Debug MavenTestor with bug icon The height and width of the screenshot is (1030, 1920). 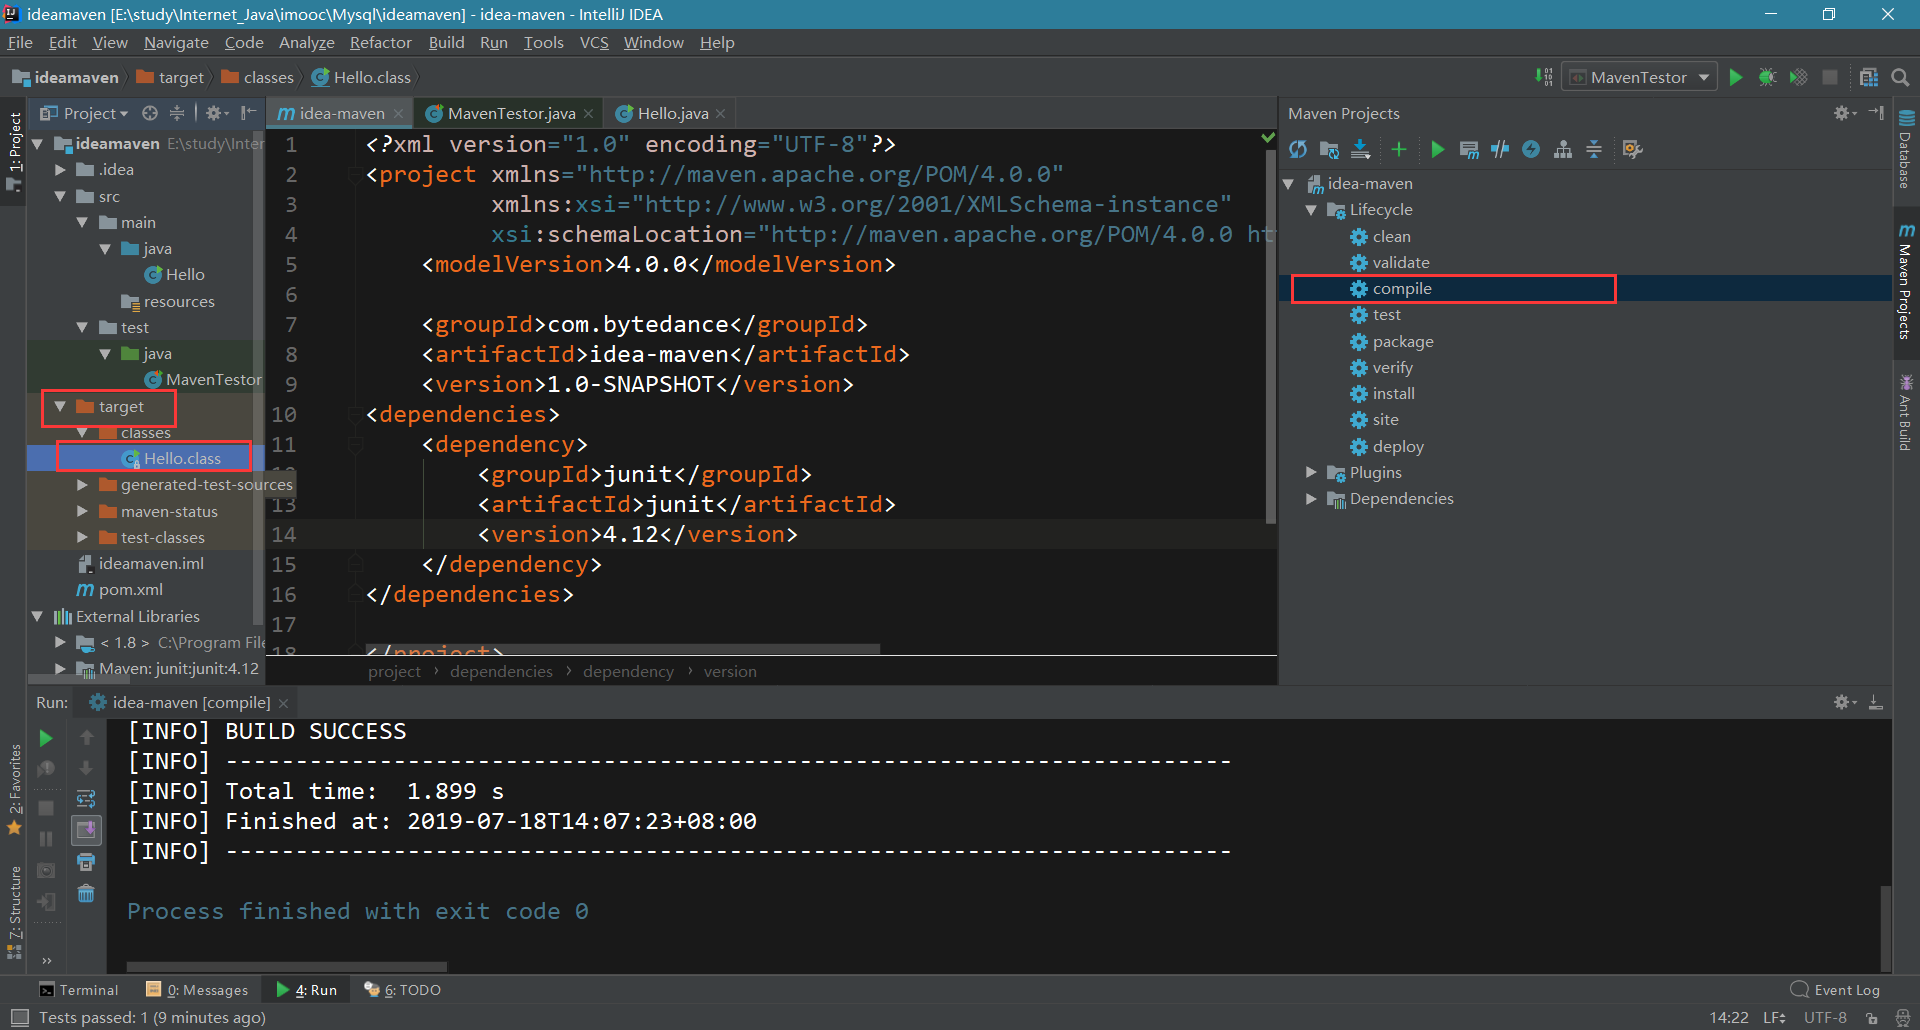pyautogui.click(x=1767, y=77)
